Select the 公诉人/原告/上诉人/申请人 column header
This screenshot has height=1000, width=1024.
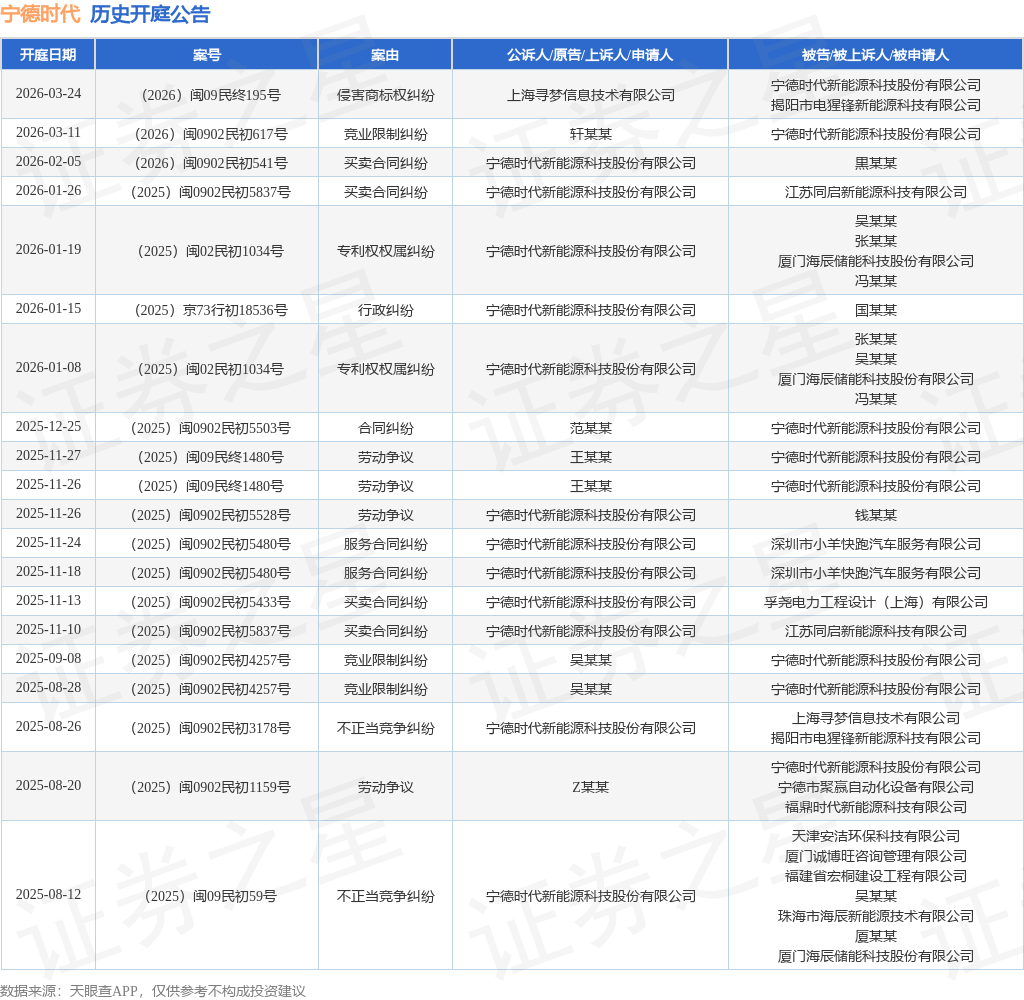point(590,55)
